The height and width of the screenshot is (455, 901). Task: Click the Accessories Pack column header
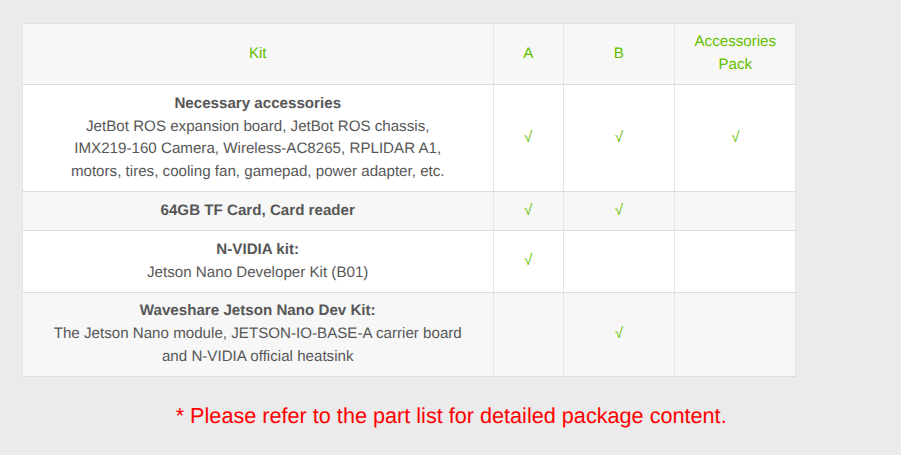click(x=735, y=53)
